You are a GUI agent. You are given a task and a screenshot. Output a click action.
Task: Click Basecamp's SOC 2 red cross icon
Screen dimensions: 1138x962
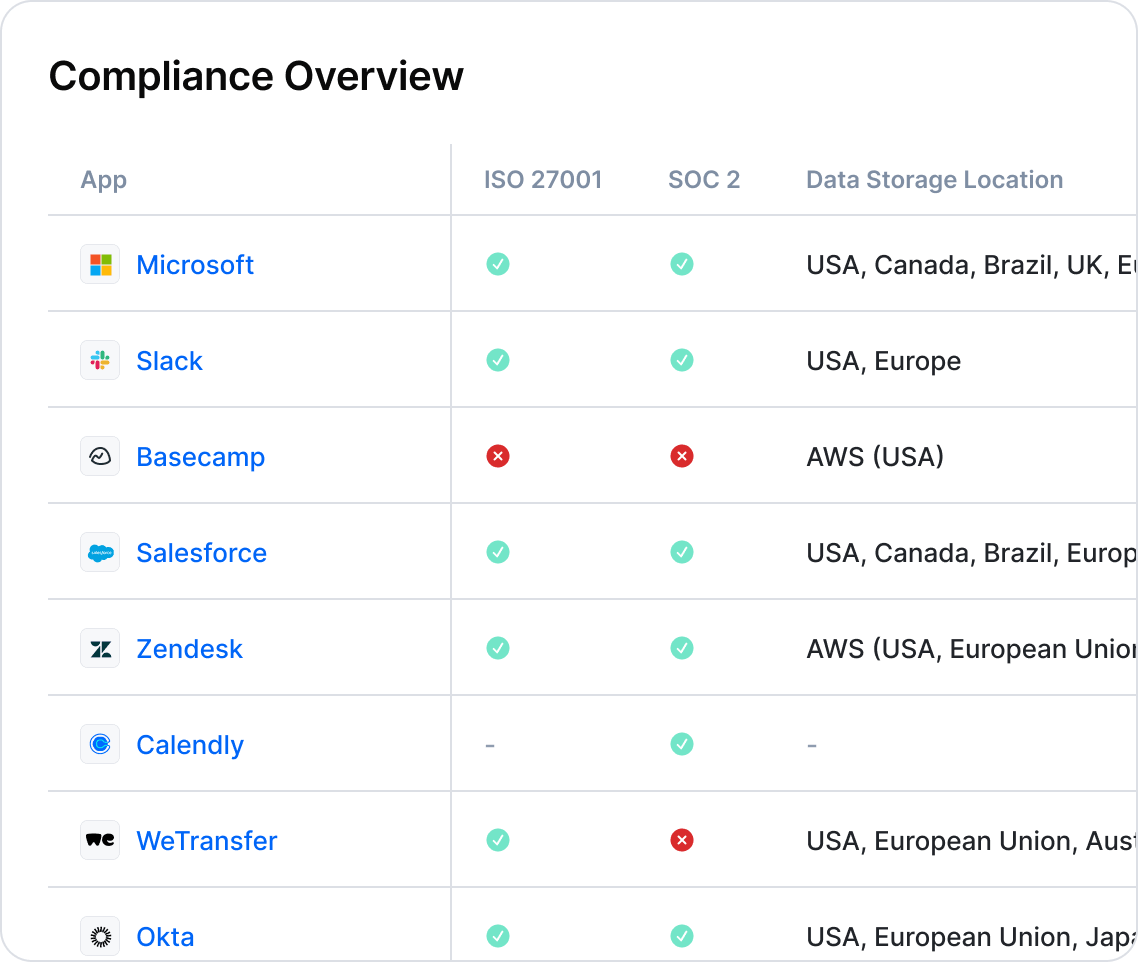[x=681, y=456]
